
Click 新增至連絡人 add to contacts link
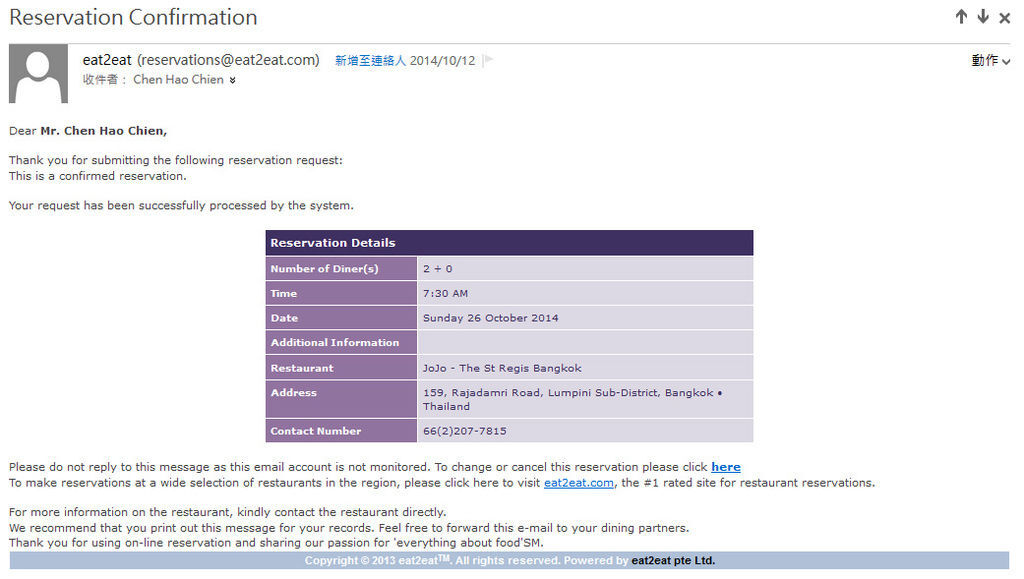[370, 61]
